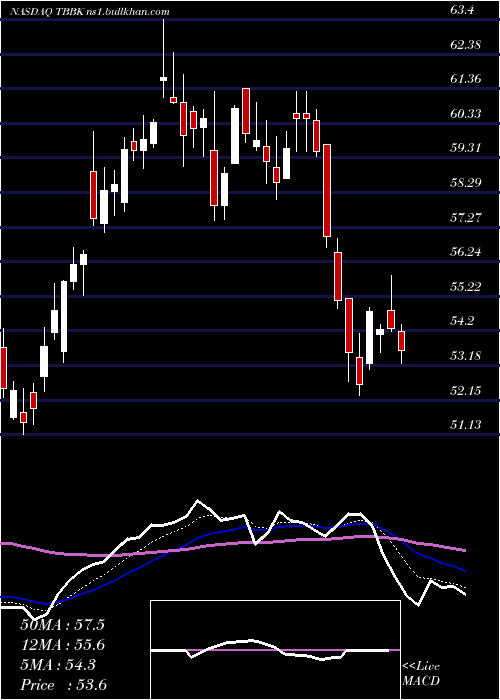Click the tallest red candle near 57.27-59.31
The height and width of the screenshot is (700, 500).
pos(327,190)
